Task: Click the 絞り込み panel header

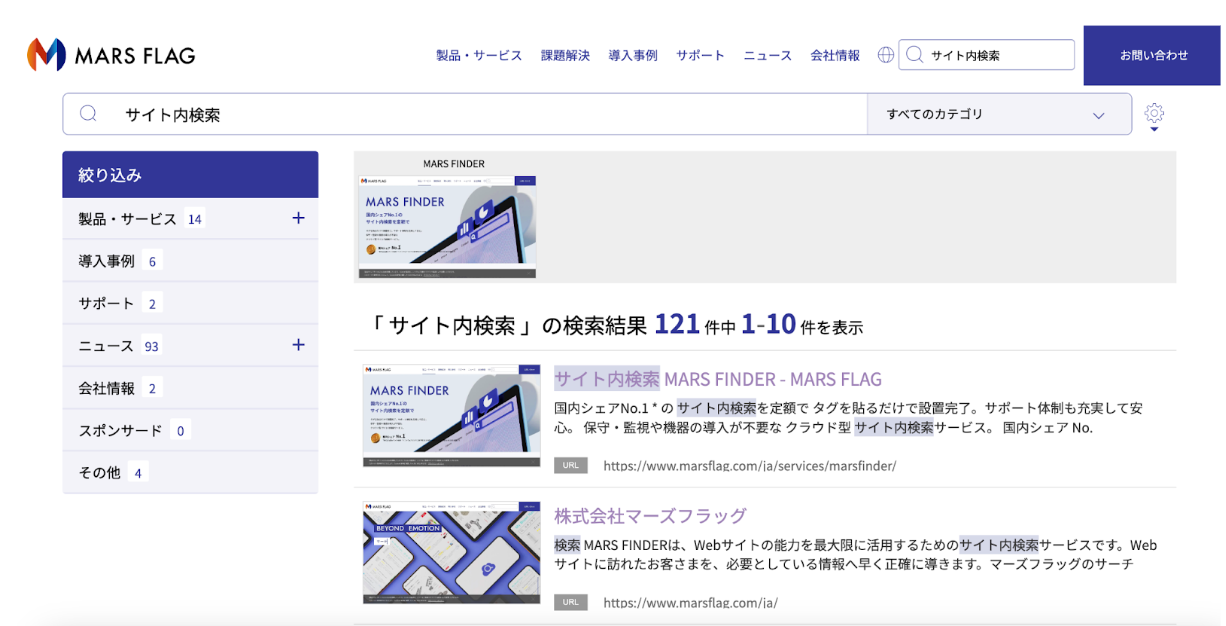Action: (190, 175)
